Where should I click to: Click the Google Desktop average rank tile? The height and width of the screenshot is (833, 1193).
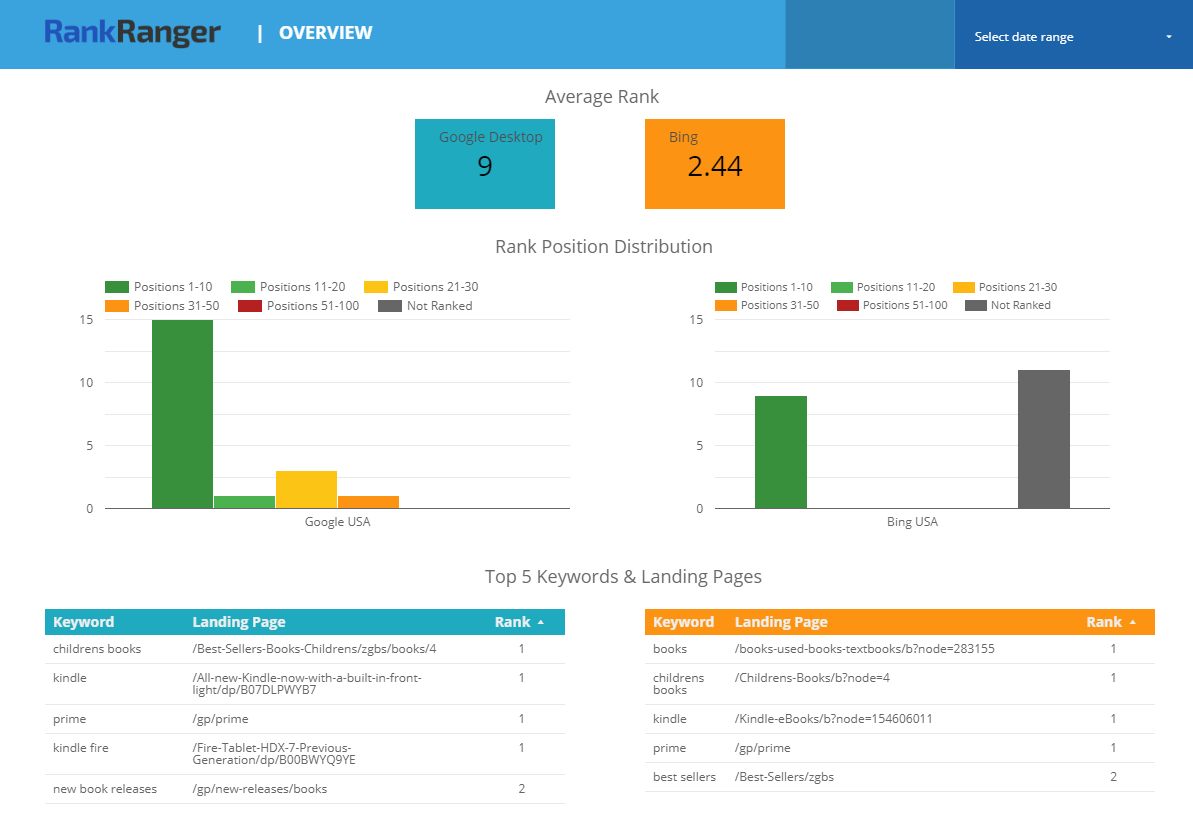pyautogui.click(x=485, y=164)
